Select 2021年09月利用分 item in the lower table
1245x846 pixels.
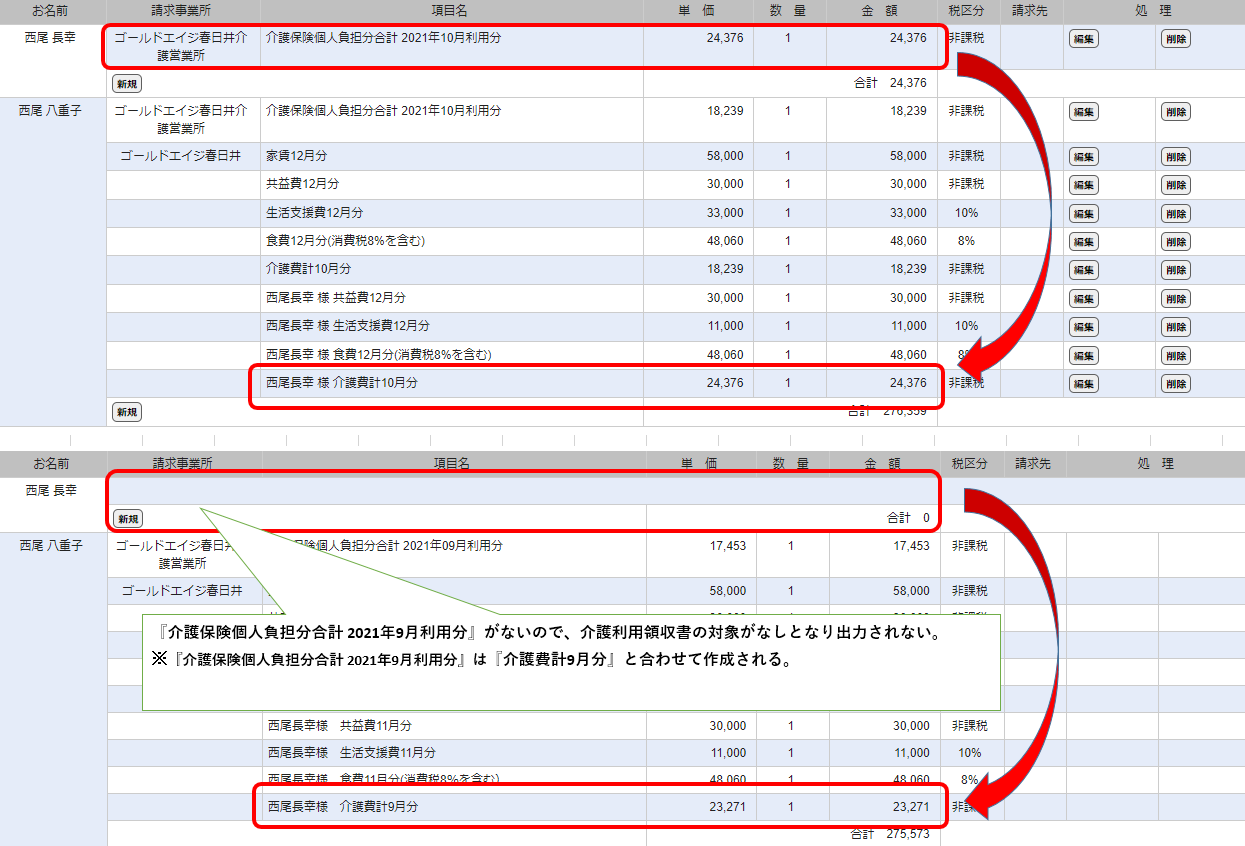coord(400,546)
